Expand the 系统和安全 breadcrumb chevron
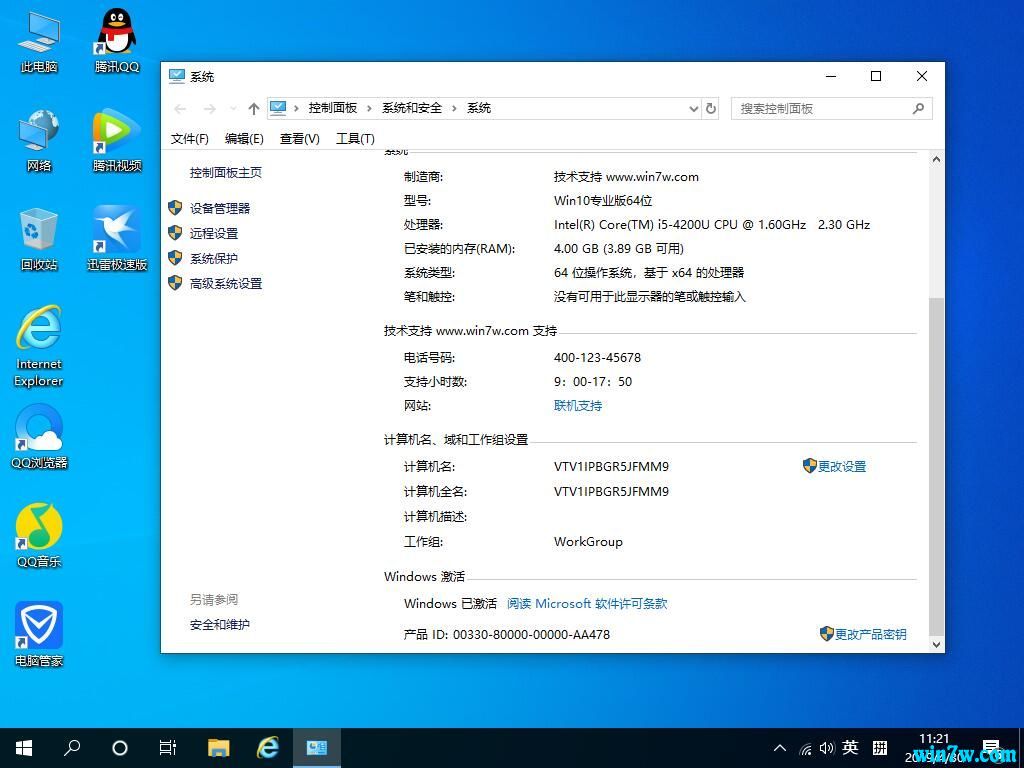The width and height of the screenshot is (1024, 768). (x=454, y=108)
